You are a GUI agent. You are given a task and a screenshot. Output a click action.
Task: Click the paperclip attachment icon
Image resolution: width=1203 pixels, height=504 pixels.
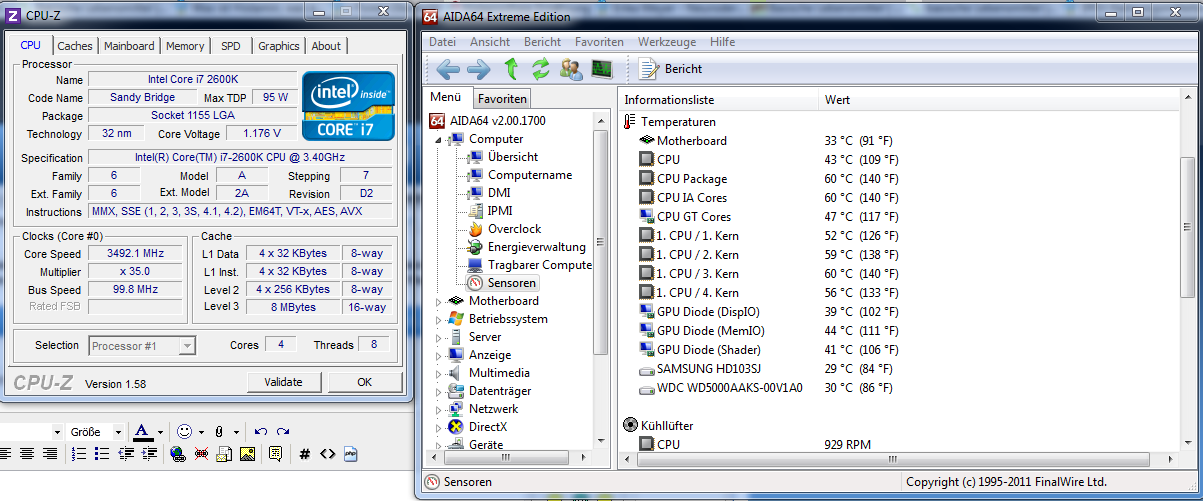coord(219,431)
